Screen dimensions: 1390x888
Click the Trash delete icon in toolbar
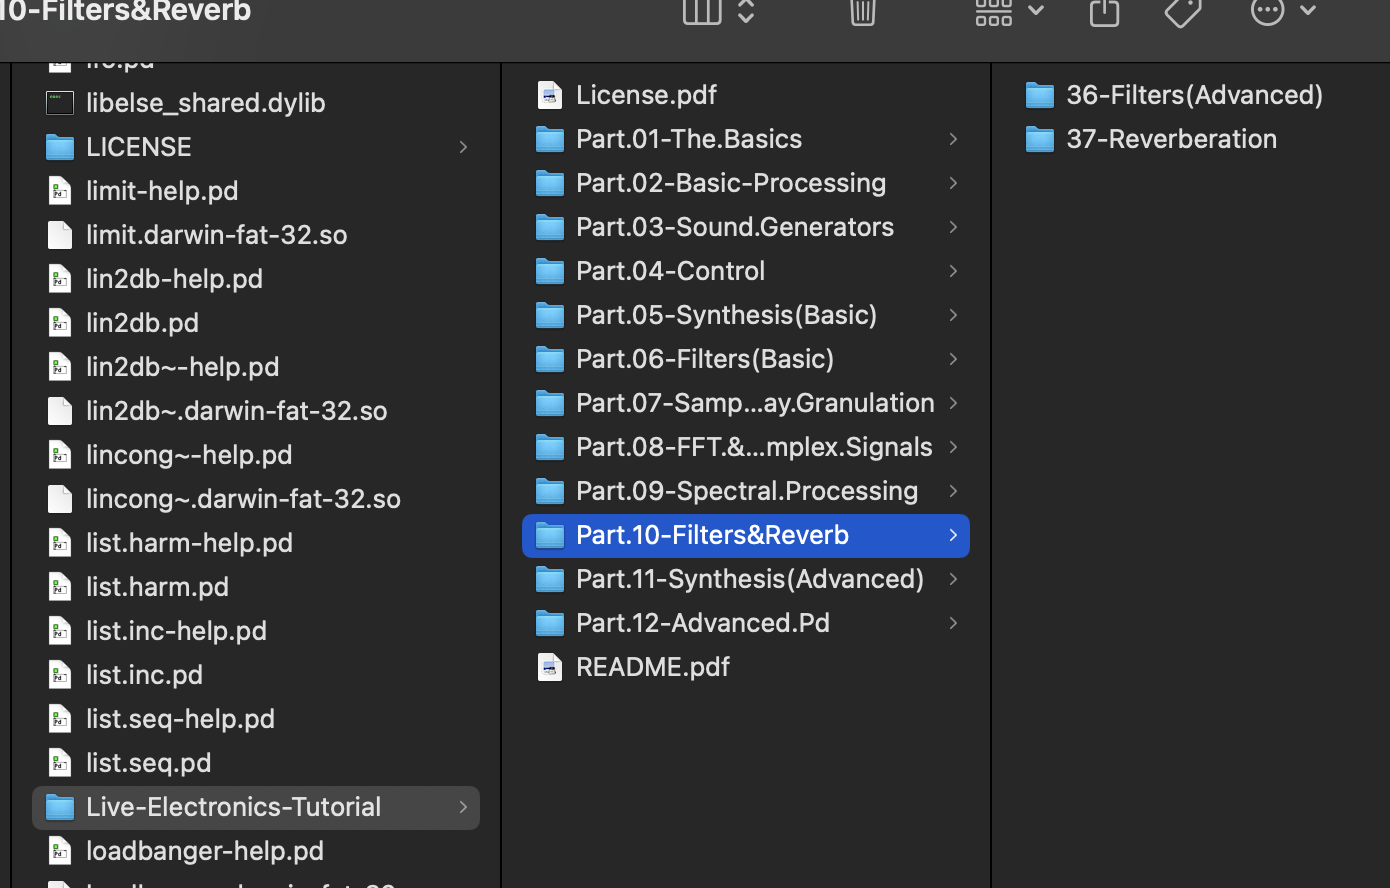tap(862, 12)
